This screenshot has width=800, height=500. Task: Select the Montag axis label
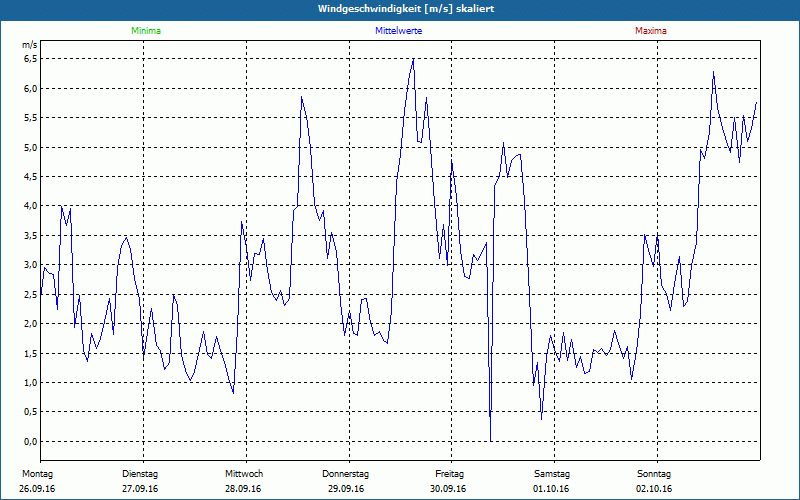tap(37, 474)
